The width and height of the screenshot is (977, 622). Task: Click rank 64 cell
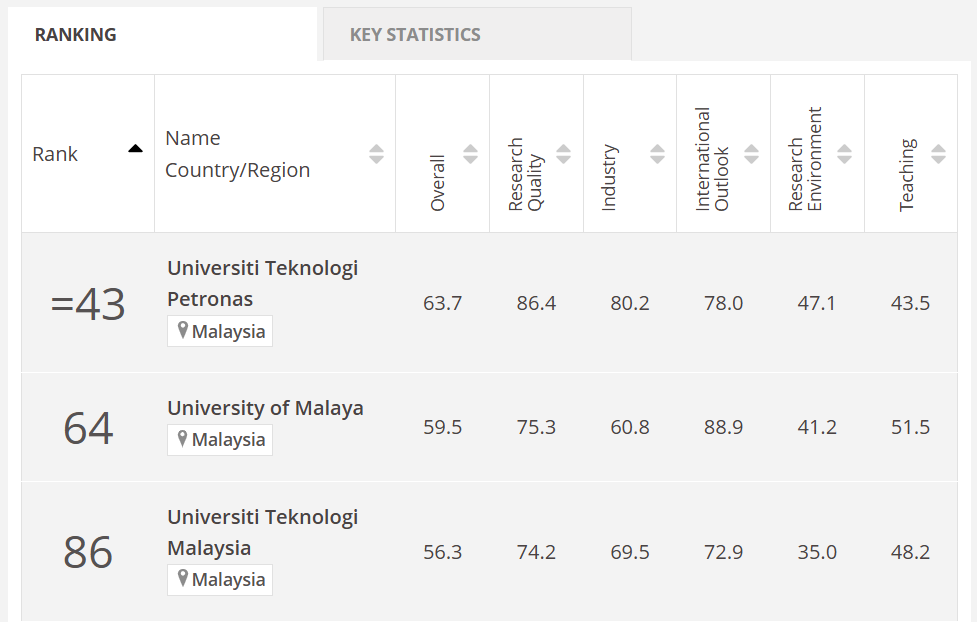pos(88,428)
